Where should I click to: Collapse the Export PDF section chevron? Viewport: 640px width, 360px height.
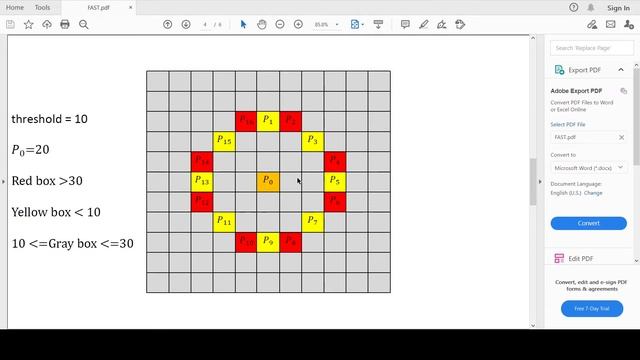click(x=621, y=70)
